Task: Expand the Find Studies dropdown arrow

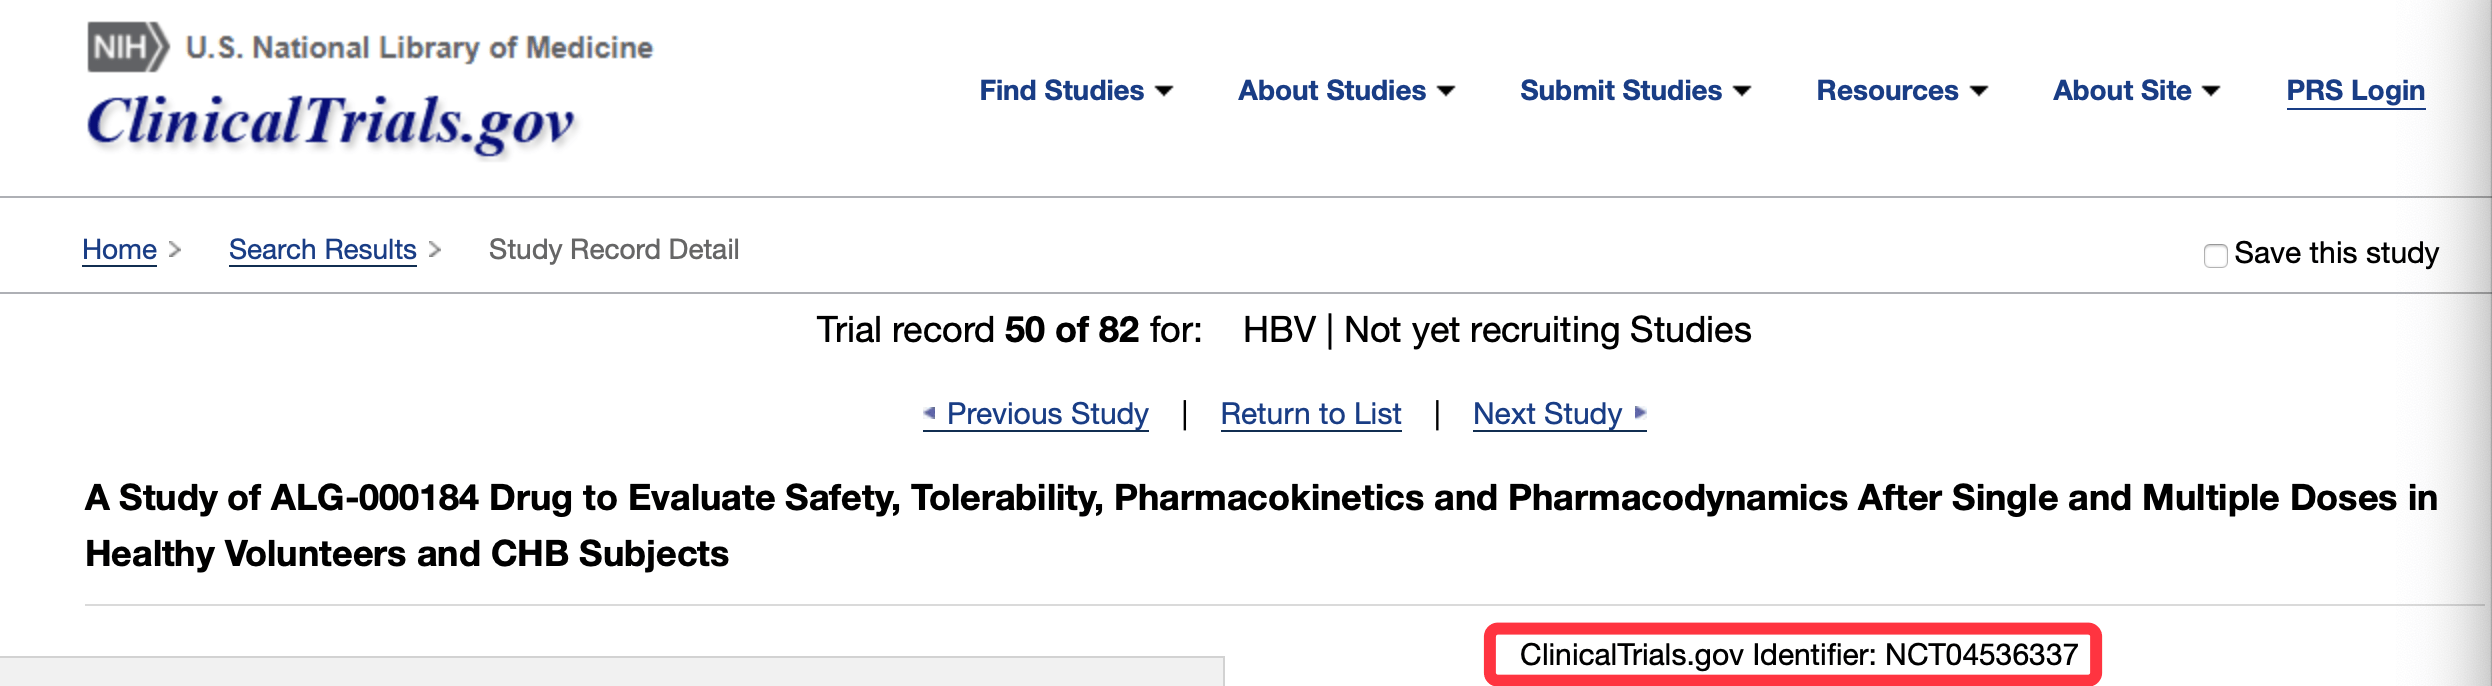Action: click(1164, 91)
